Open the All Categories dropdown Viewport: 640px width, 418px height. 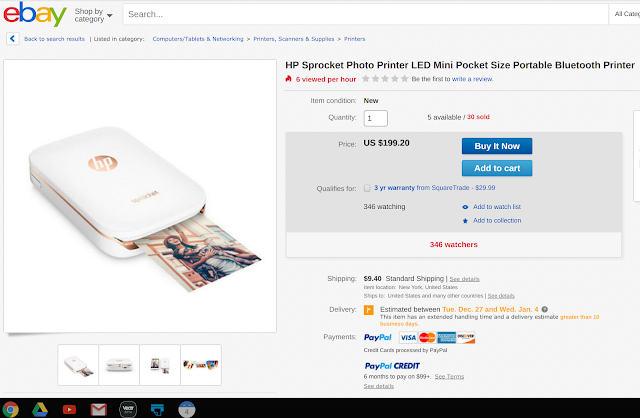(x=624, y=14)
